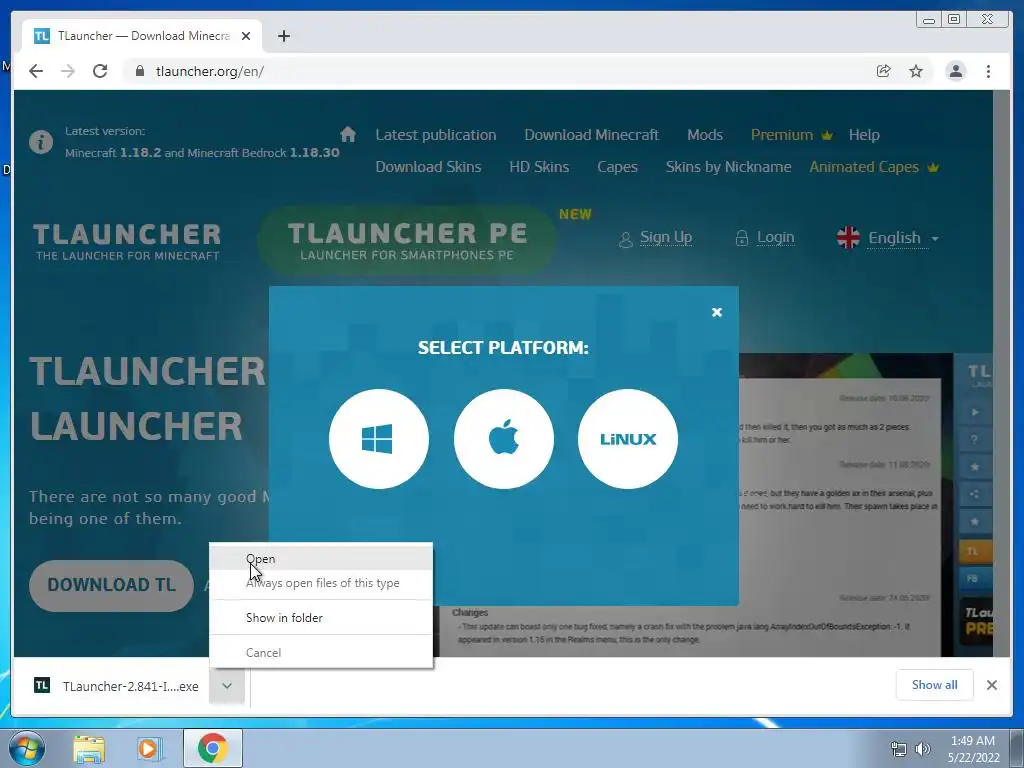
Task: Click the Chrome taskbar icon
Action: [213, 748]
